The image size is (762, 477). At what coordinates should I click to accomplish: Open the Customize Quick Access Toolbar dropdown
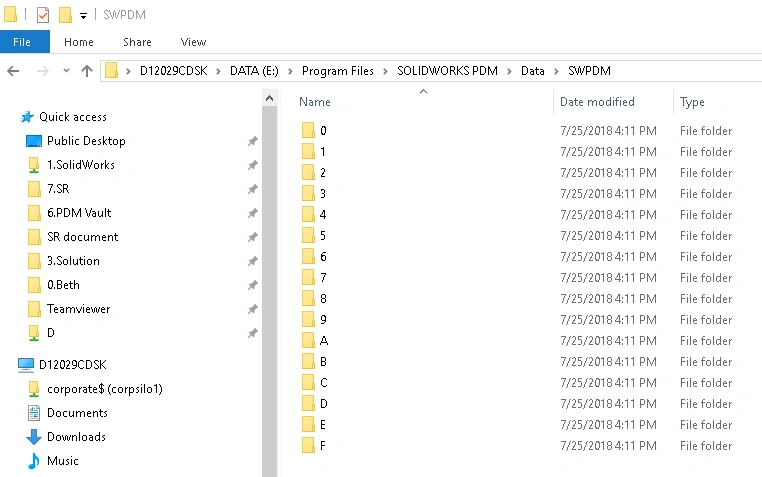(x=84, y=16)
